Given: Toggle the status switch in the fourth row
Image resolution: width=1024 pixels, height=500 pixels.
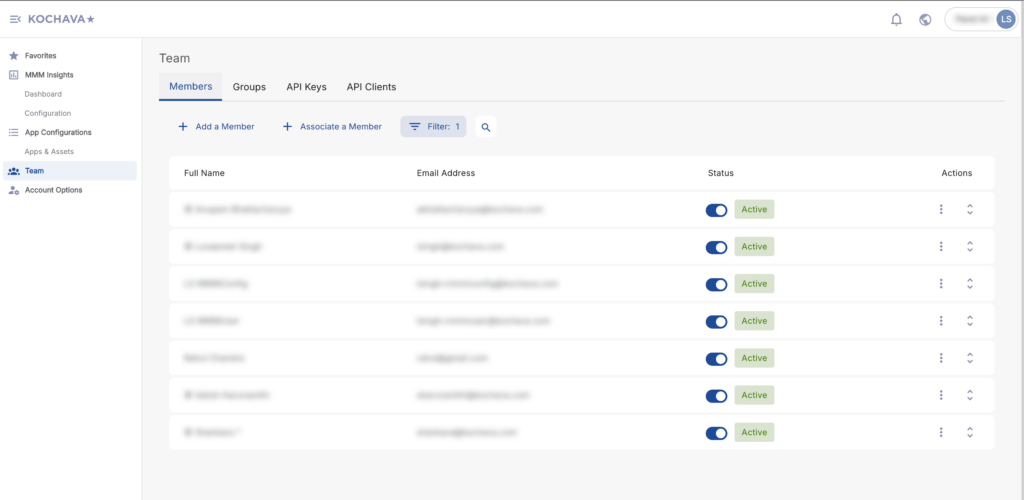Looking at the screenshot, I should click(x=716, y=321).
